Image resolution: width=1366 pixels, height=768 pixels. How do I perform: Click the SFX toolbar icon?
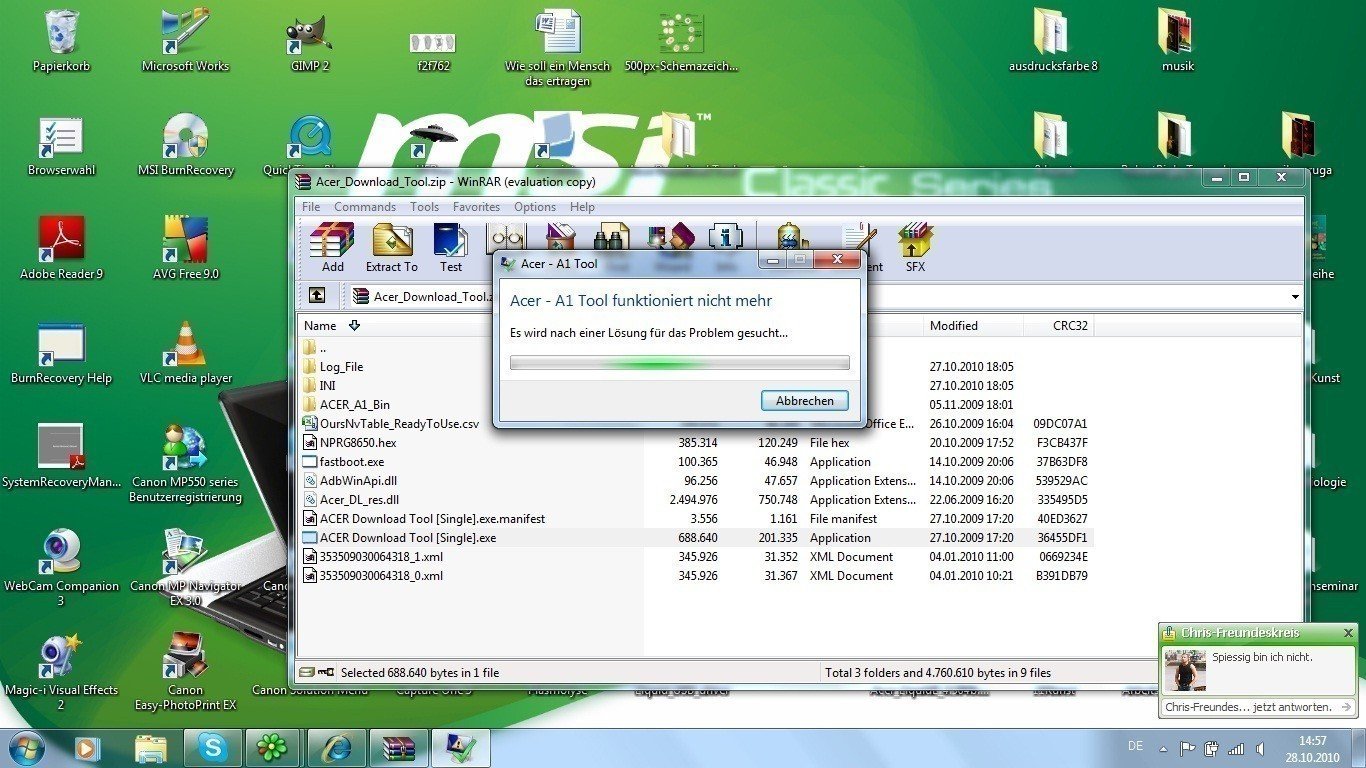point(915,247)
